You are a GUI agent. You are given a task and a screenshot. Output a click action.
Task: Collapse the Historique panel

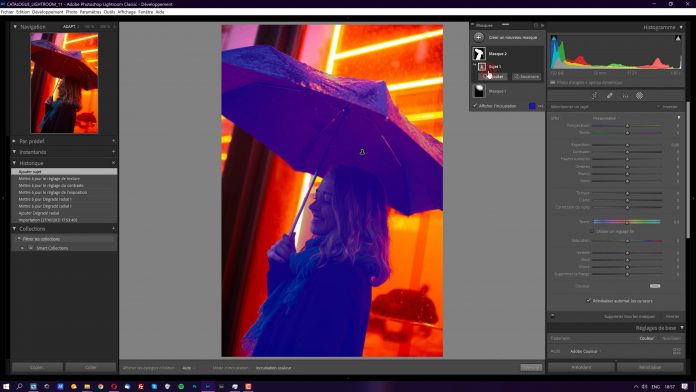tap(14, 163)
